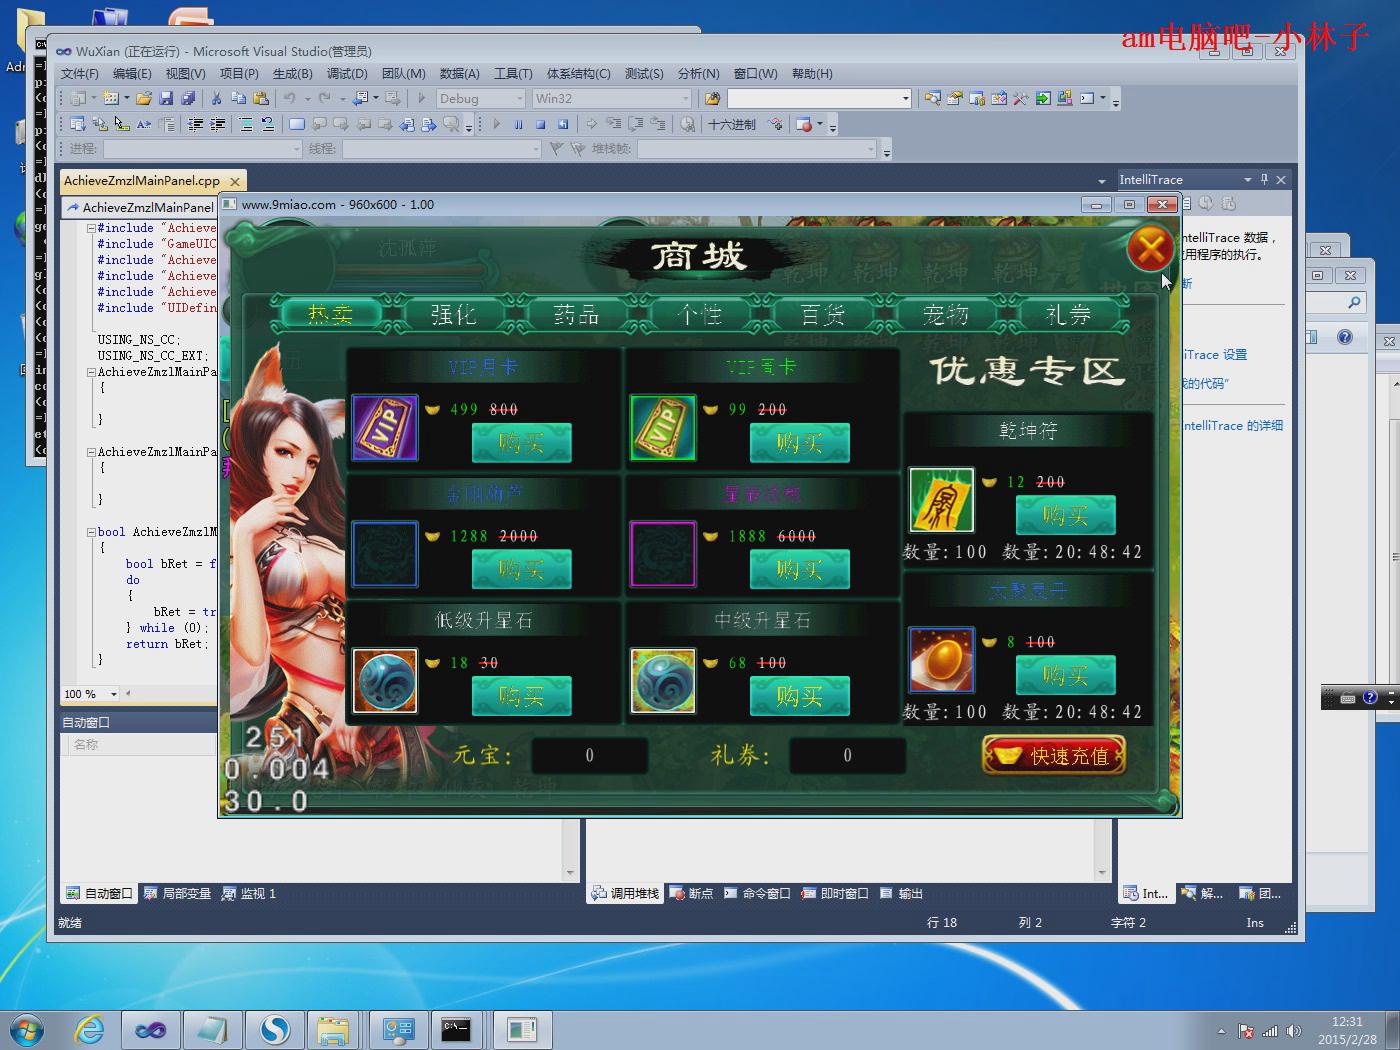Click the Open file folder icon

(x=144, y=98)
